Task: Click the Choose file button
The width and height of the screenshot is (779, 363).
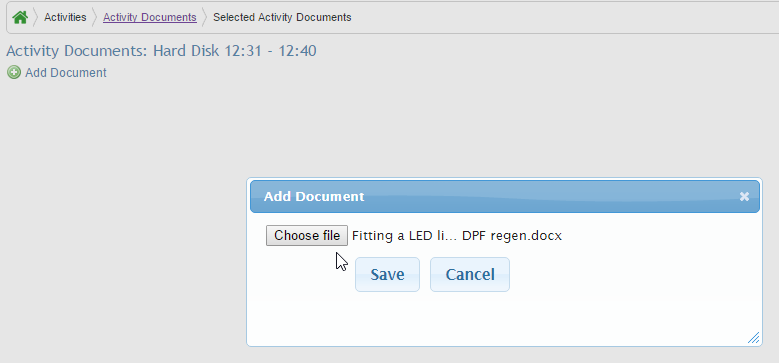Action: coord(307,235)
